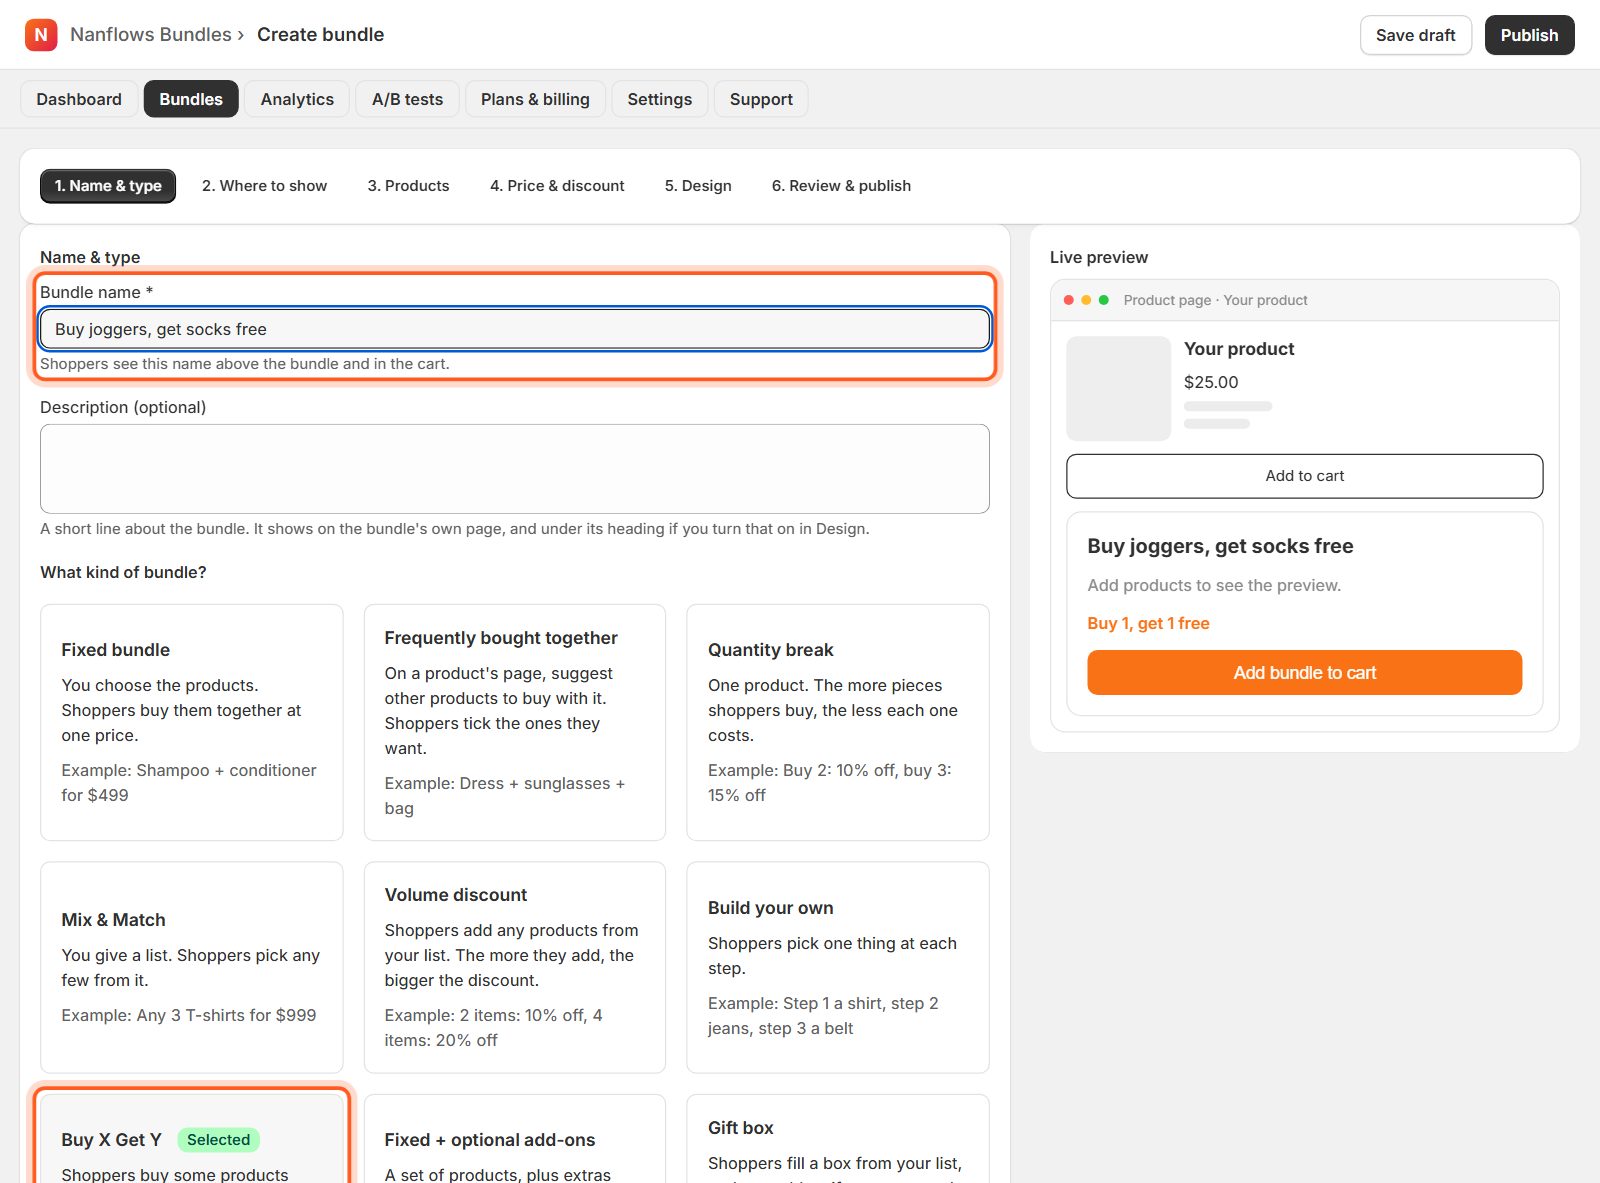Select step 1. Name & type
The image size is (1600, 1183).
108,186
